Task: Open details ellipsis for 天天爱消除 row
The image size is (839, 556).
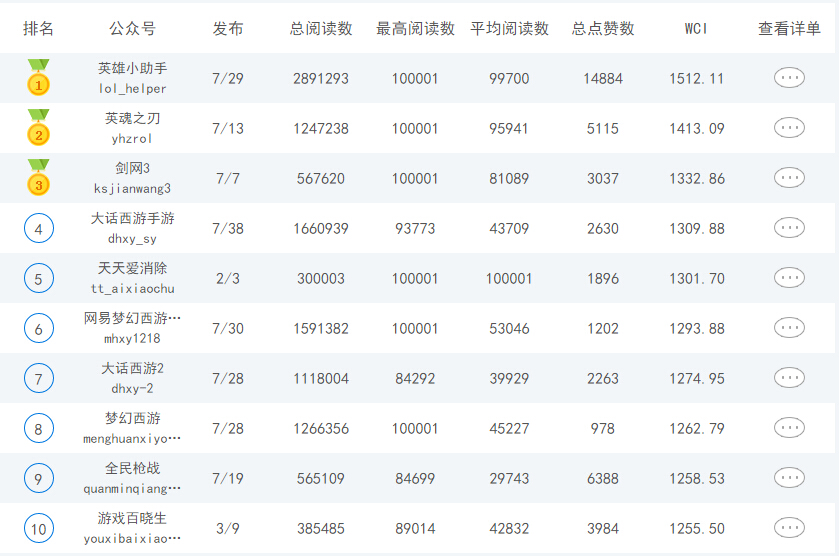Action: (789, 278)
